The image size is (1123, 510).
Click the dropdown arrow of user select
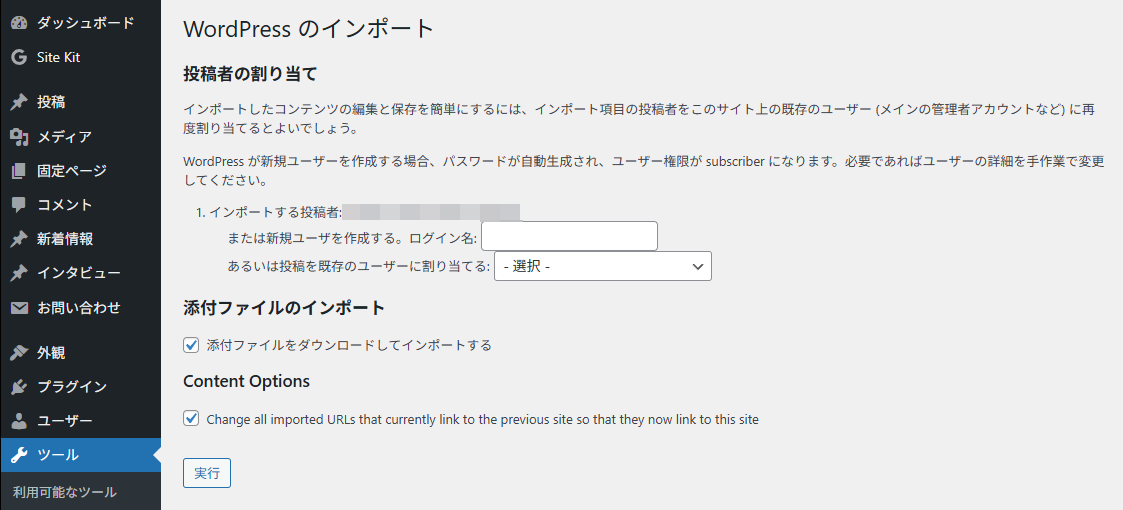click(x=697, y=266)
